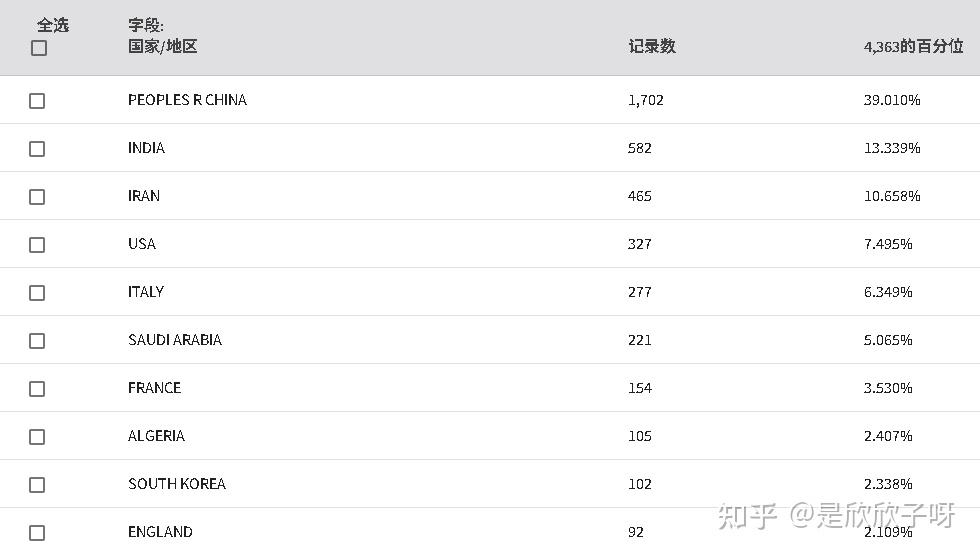
Task: Click the 1,702 record count value
Action: click(646, 100)
